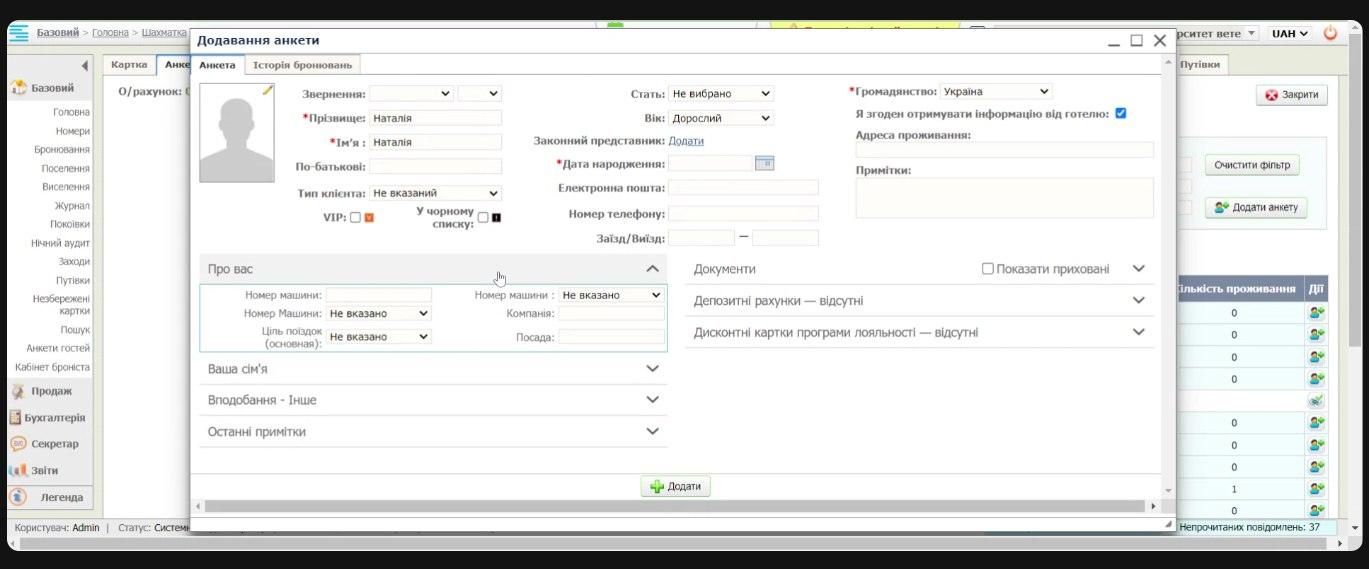Expand the Ваша сім'я section
The image size is (1369, 569).
[x=432, y=369]
